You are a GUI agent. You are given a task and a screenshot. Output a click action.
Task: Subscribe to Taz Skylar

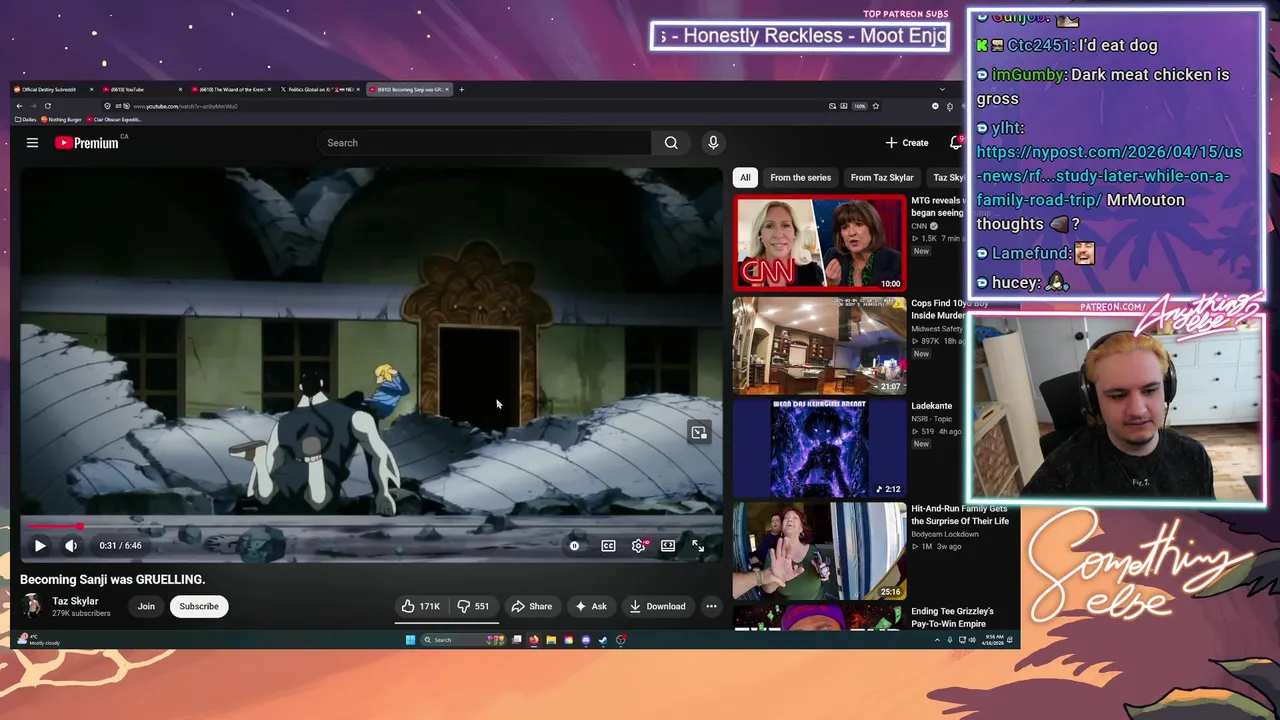tap(199, 606)
